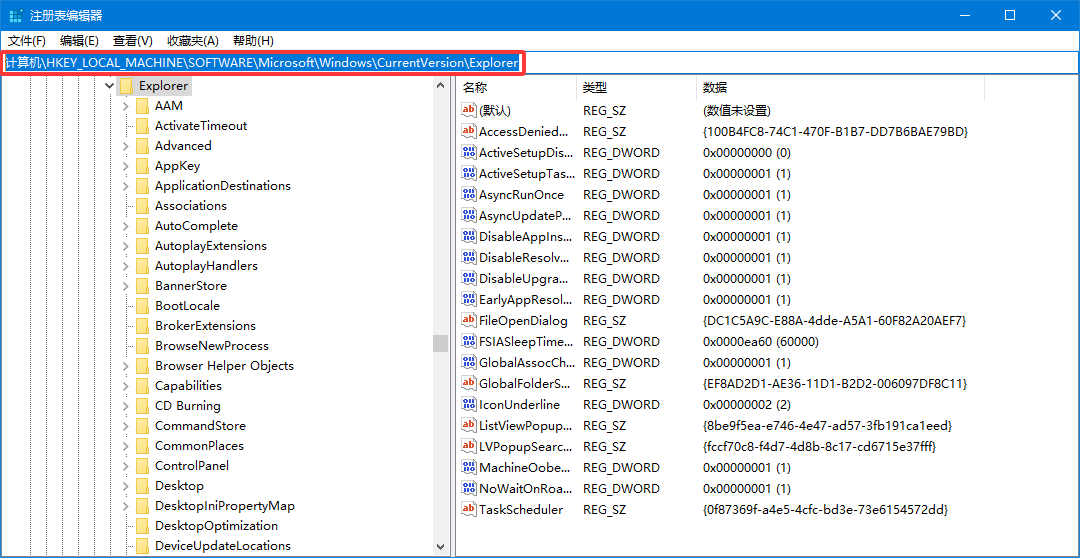Click the IconUnderline DWORD value icon
This screenshot has width=1080, height=558.
tap(468, 404)
